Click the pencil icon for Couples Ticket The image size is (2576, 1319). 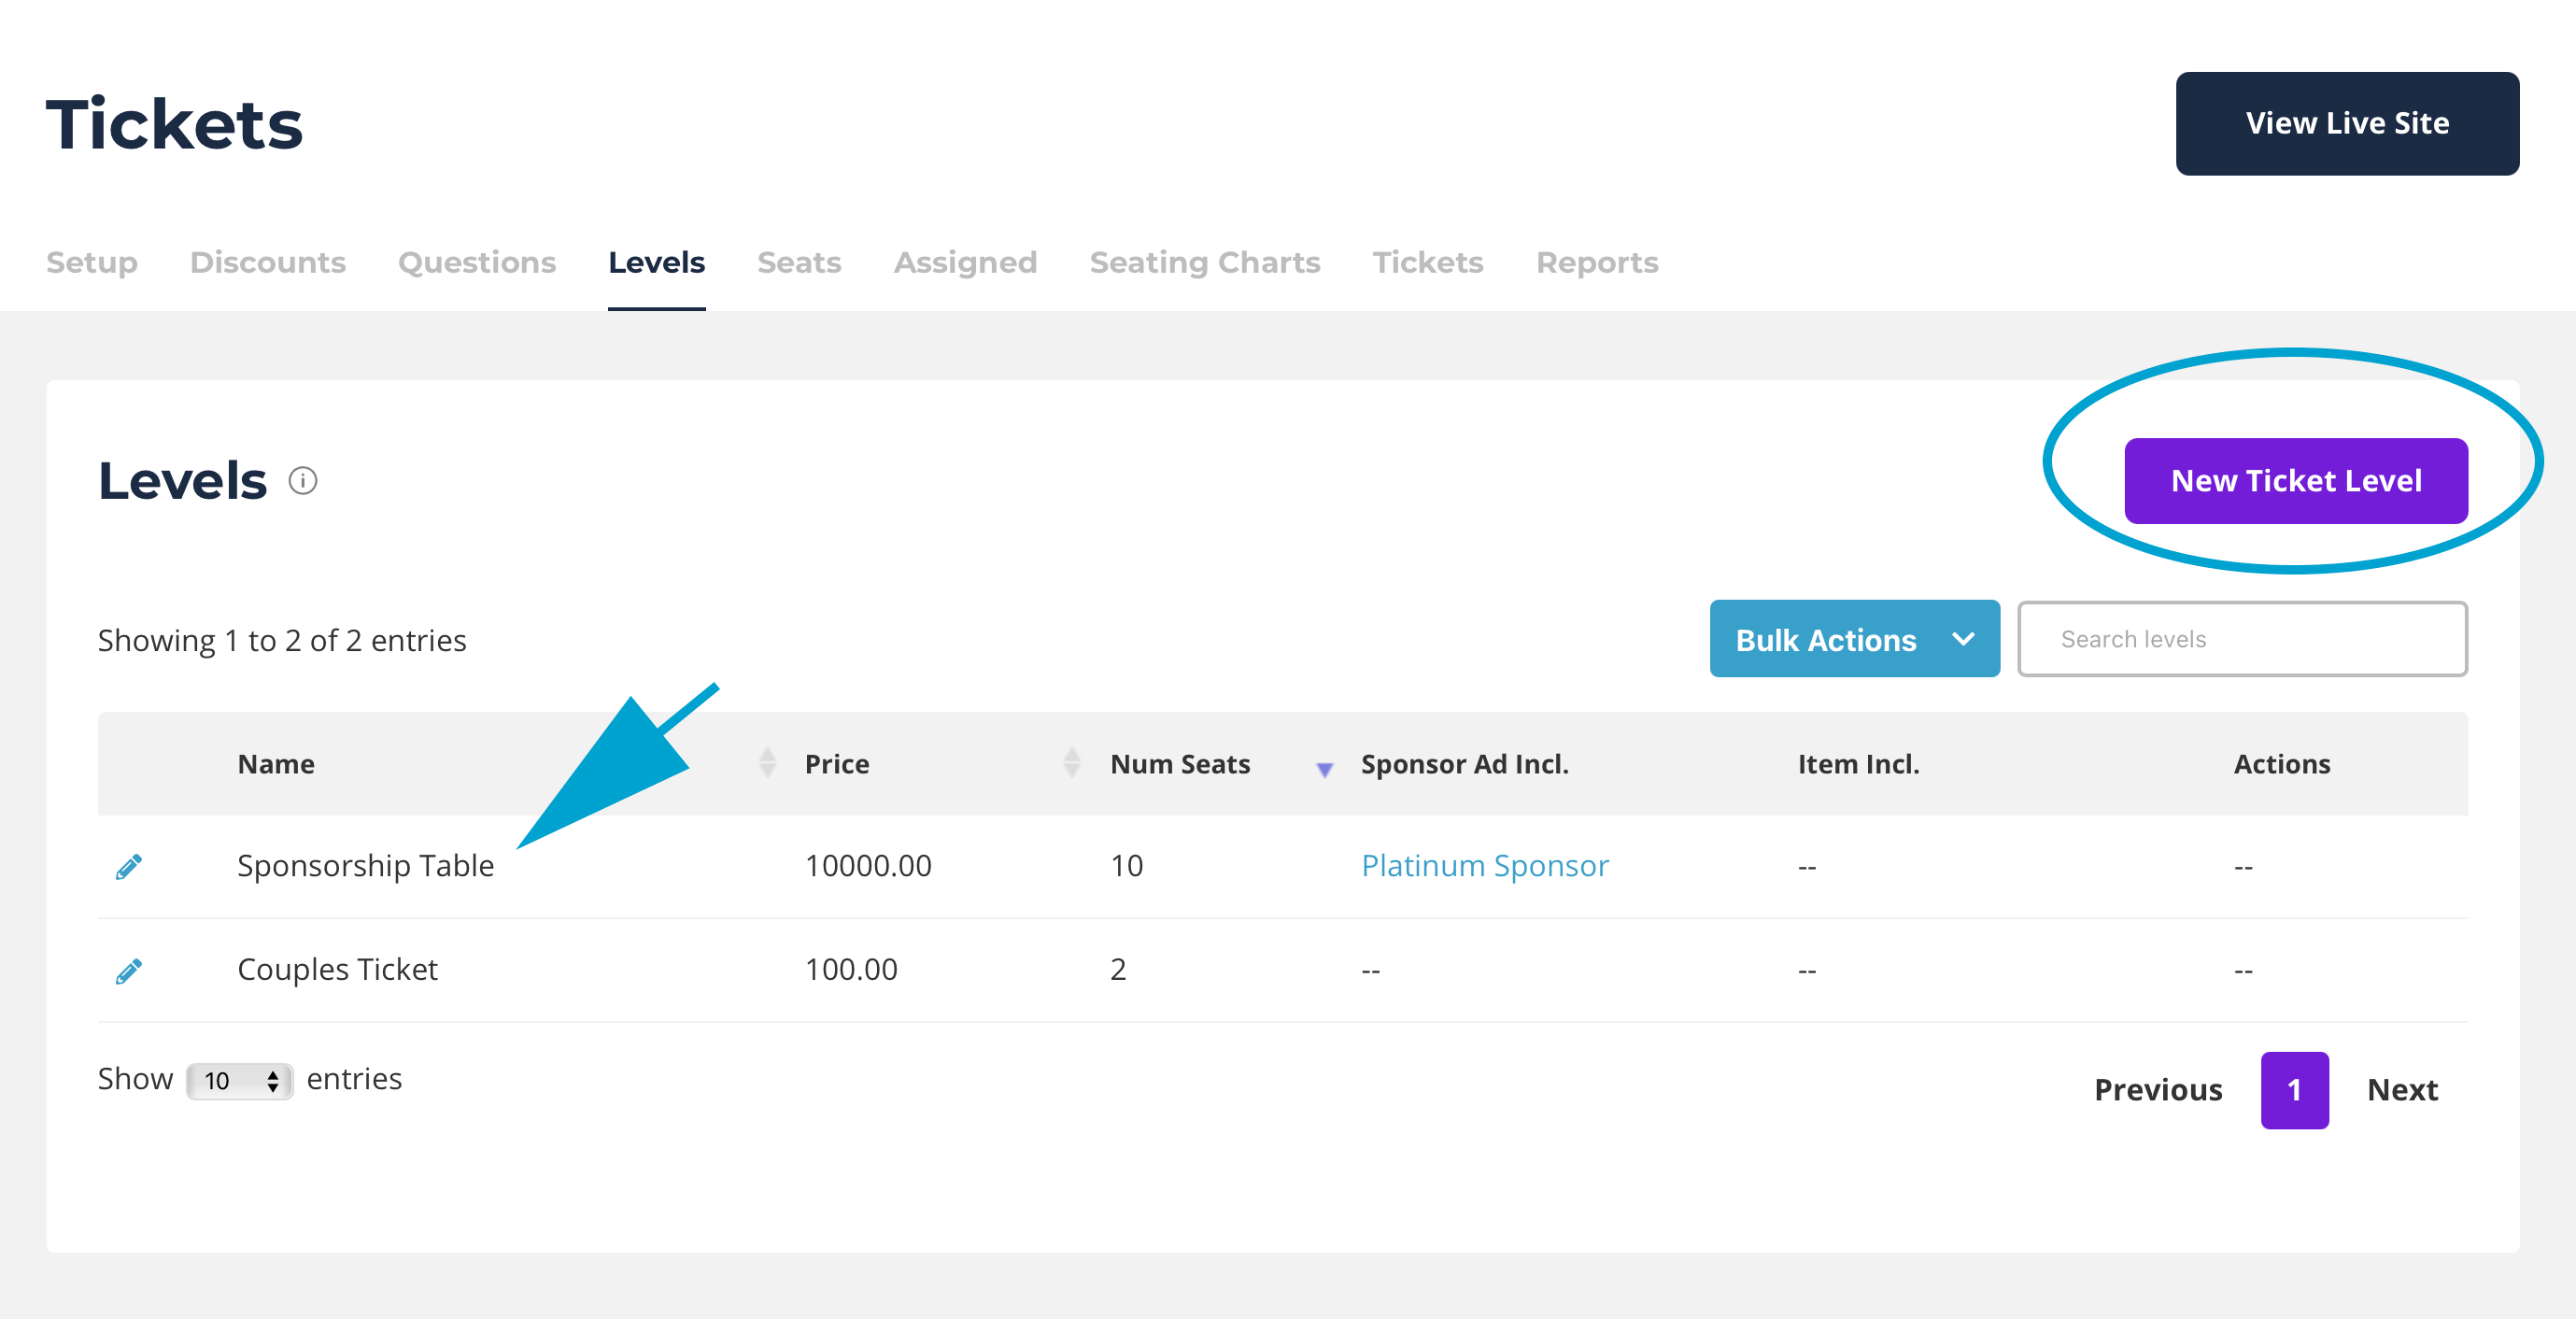tap(129, 970)
